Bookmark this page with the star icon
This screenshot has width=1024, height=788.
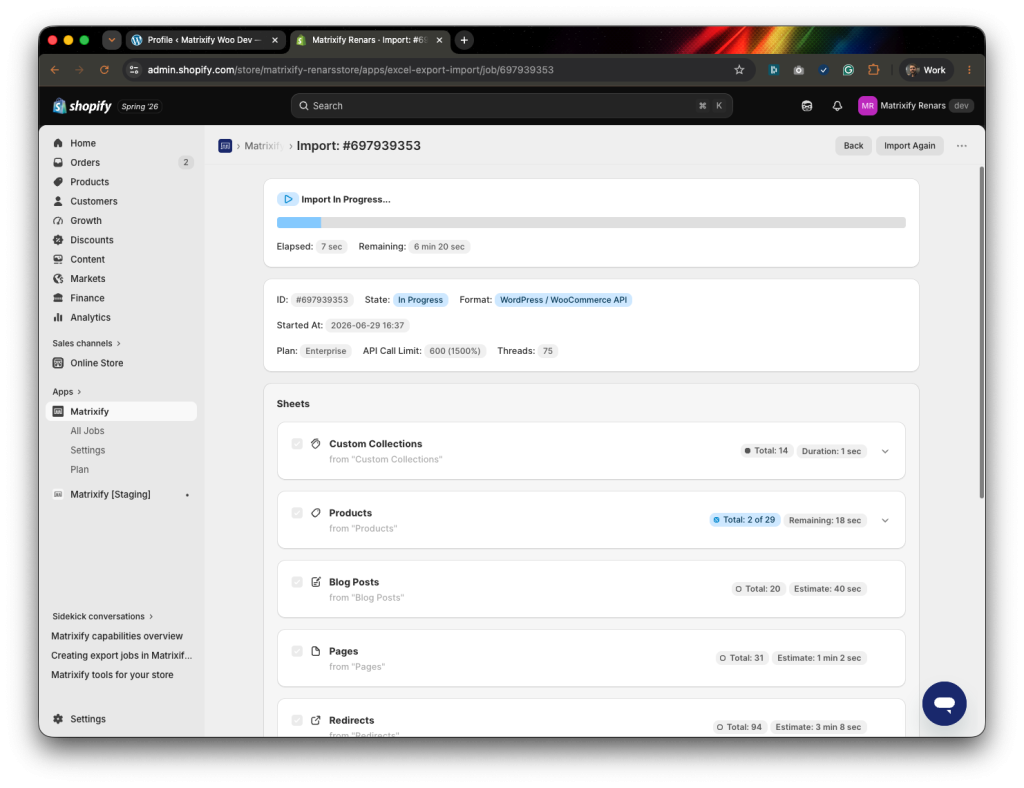739,70
